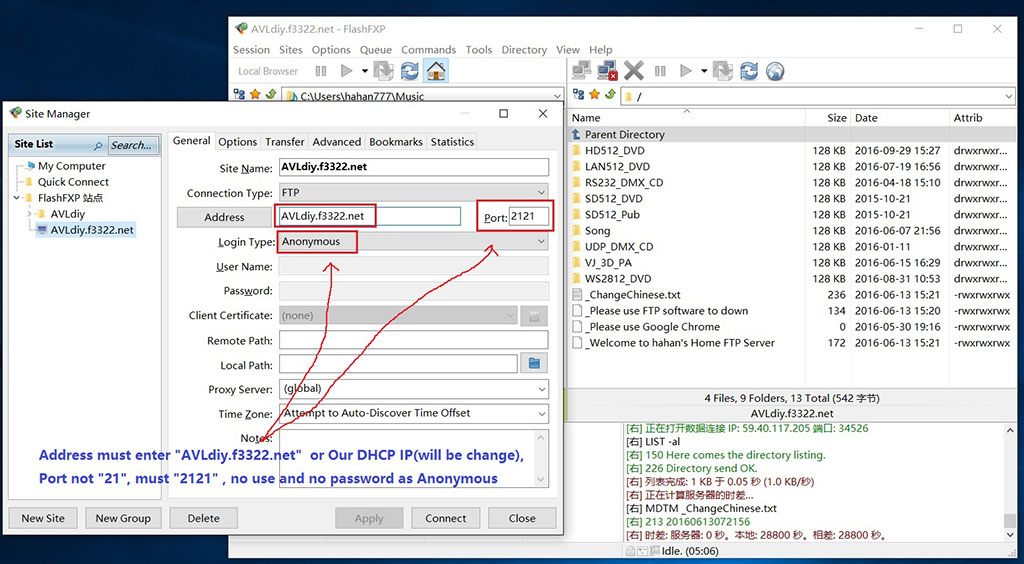Open the Login Type dropdown showing Anonymous
Screen dimensions: 1024x564
coord(541,242)
